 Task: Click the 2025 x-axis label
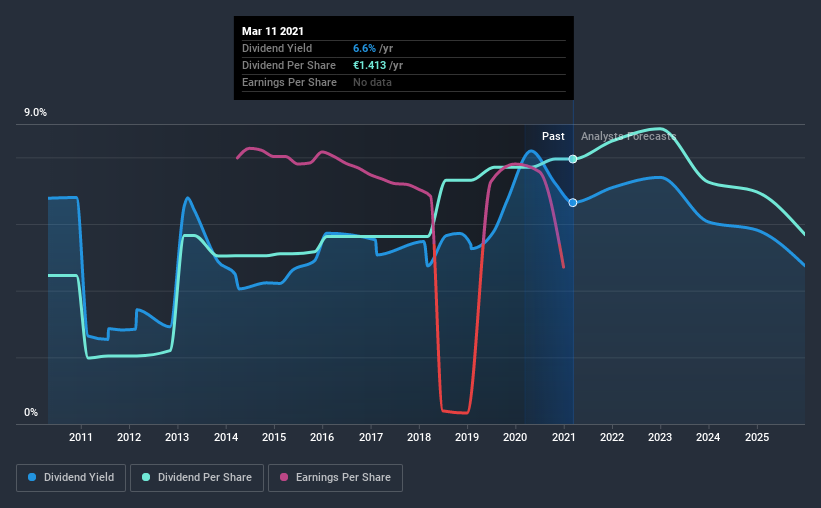757,437
